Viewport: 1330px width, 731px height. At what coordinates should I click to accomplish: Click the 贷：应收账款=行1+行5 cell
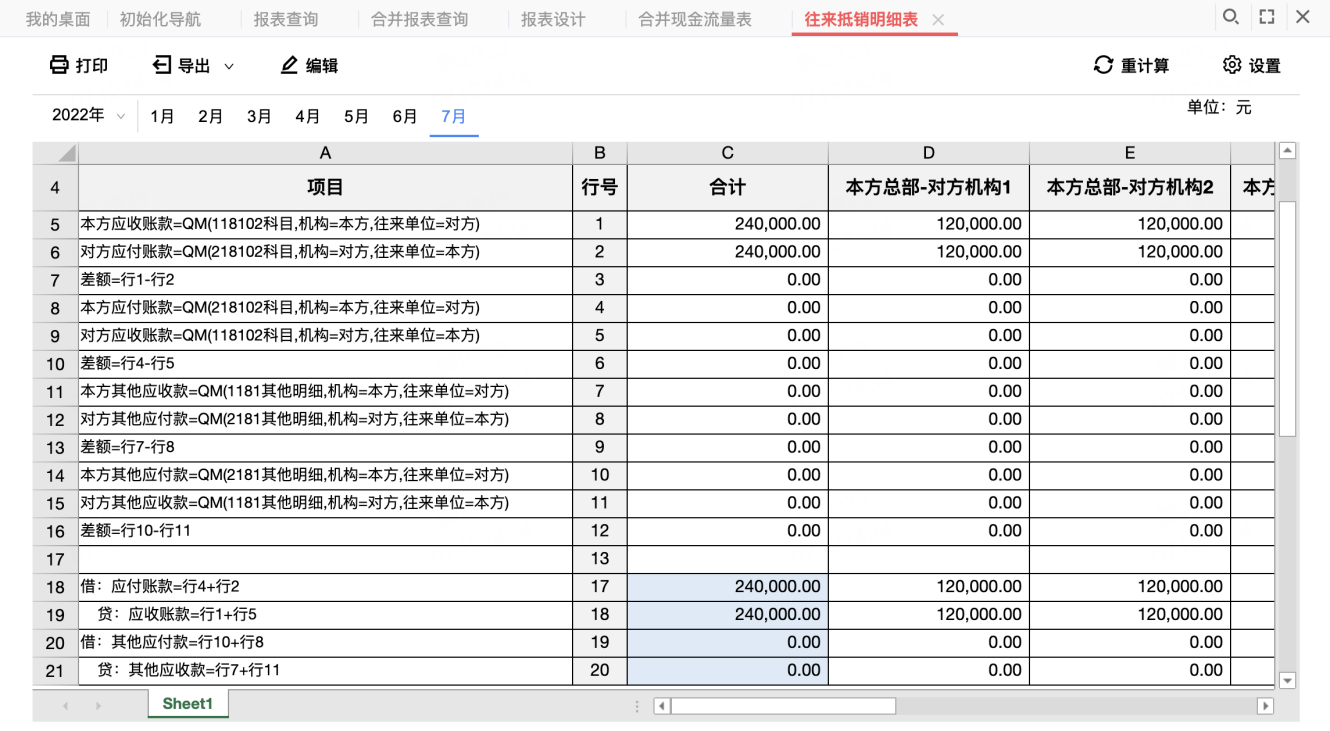pyautogui.click(x=325, y=615)
